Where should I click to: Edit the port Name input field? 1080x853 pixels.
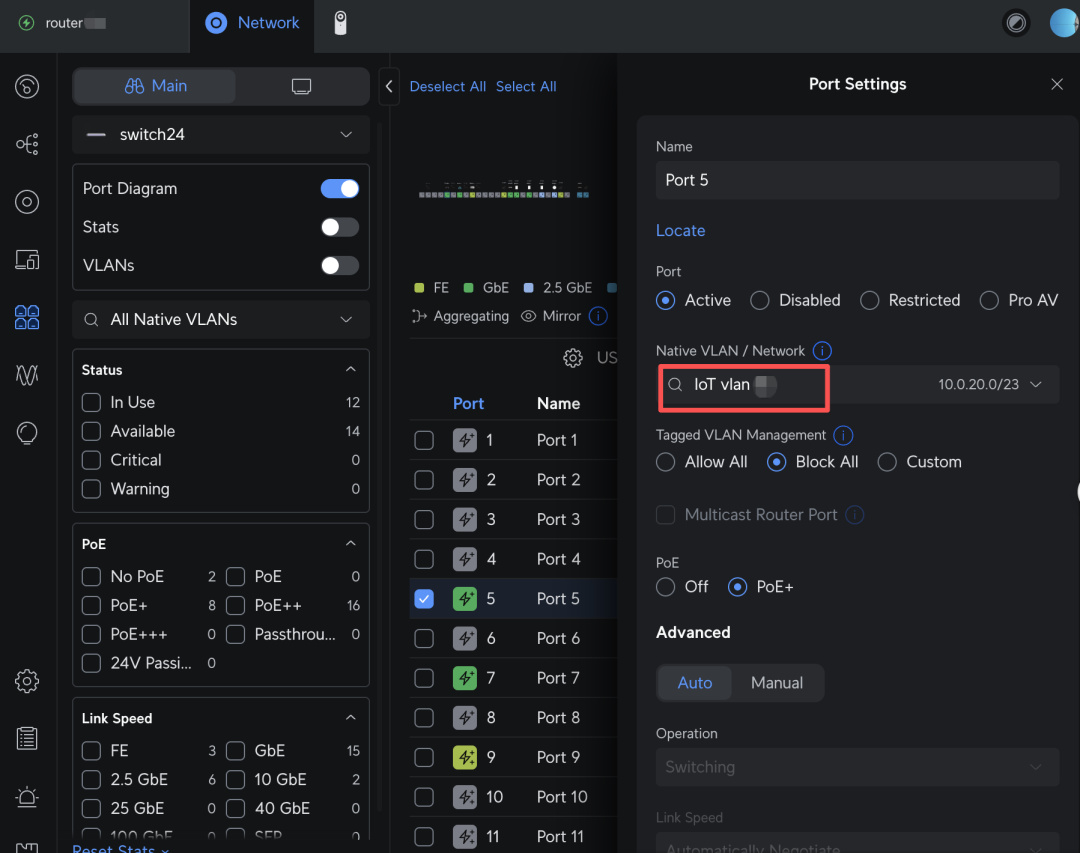point(857,181)
